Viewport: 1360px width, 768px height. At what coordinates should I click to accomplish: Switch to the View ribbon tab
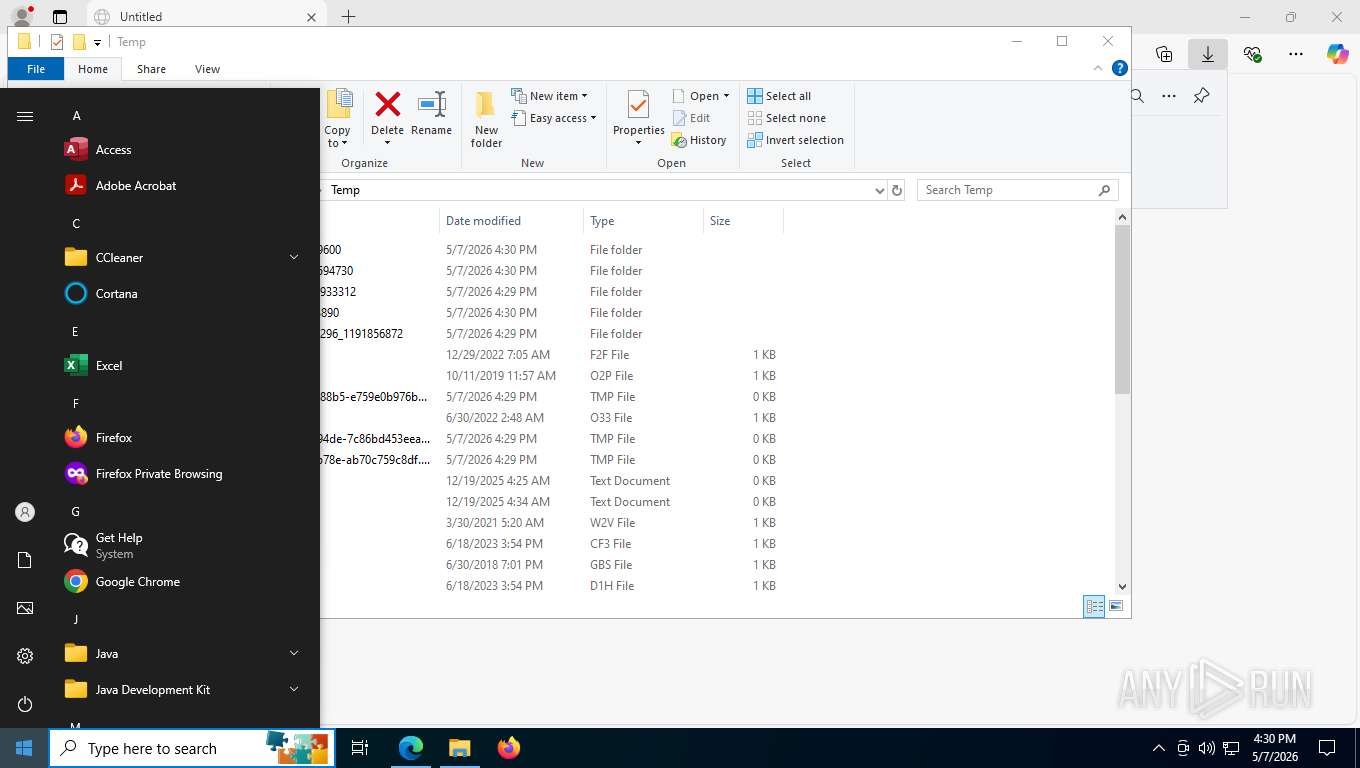(207, 69)
